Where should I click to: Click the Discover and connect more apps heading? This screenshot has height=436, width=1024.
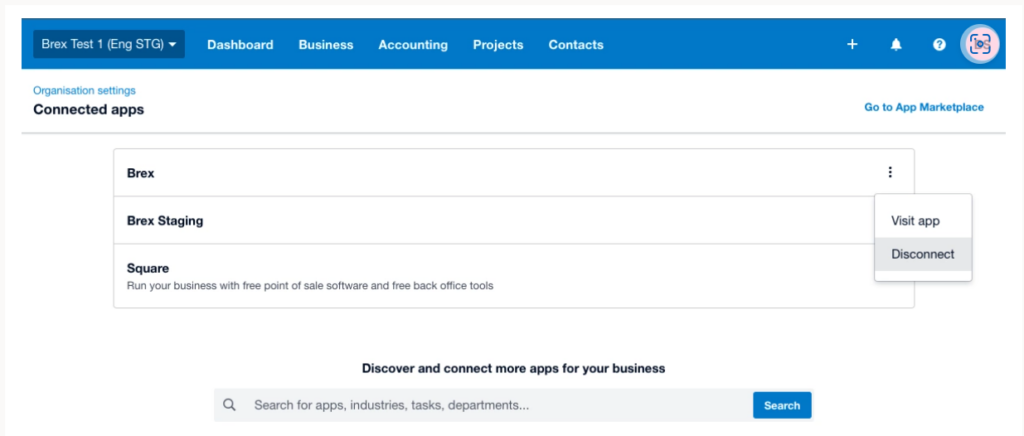tap(513, 369)
